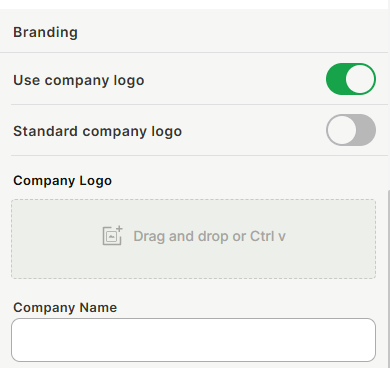Tap white knob of Standard company logo toggle
The height and width of the screenshot is (368, 390).
[x=342, y=130]
